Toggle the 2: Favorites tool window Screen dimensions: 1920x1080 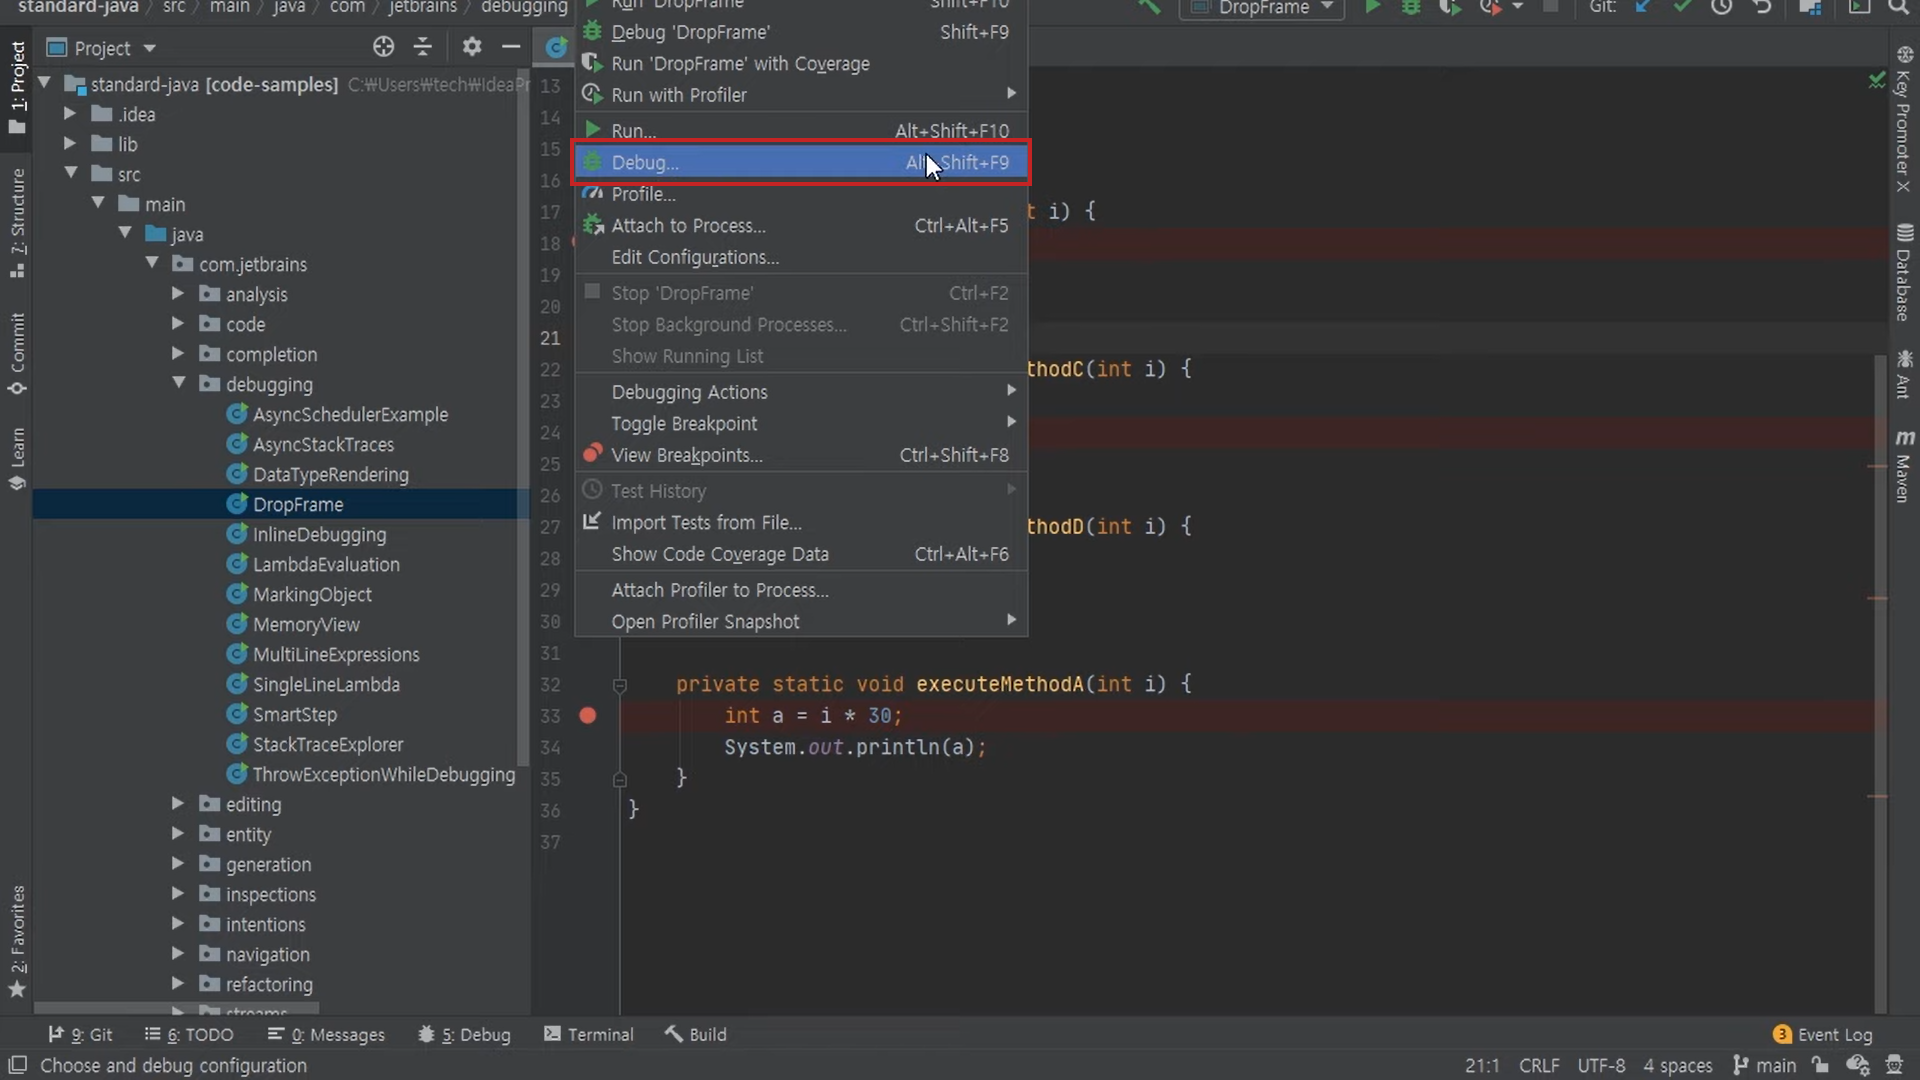17,940
